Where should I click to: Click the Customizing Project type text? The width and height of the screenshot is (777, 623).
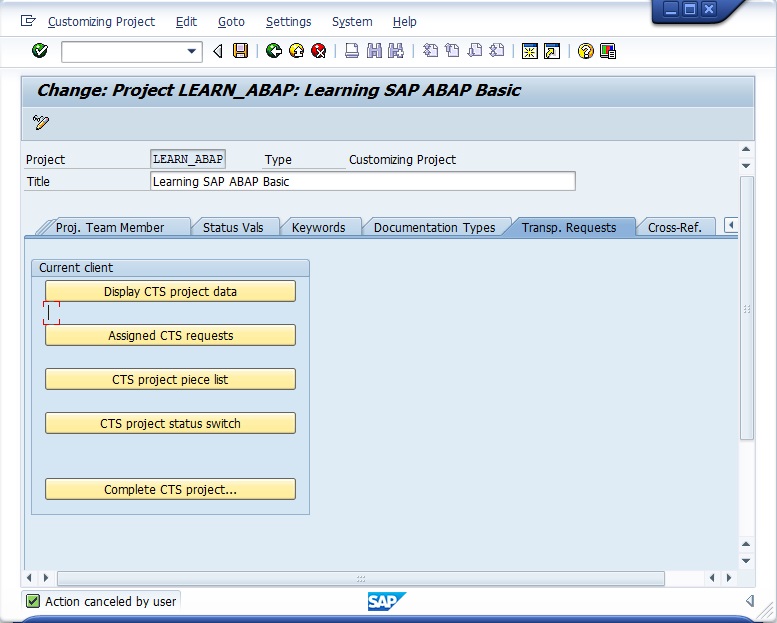click(402, 160)
